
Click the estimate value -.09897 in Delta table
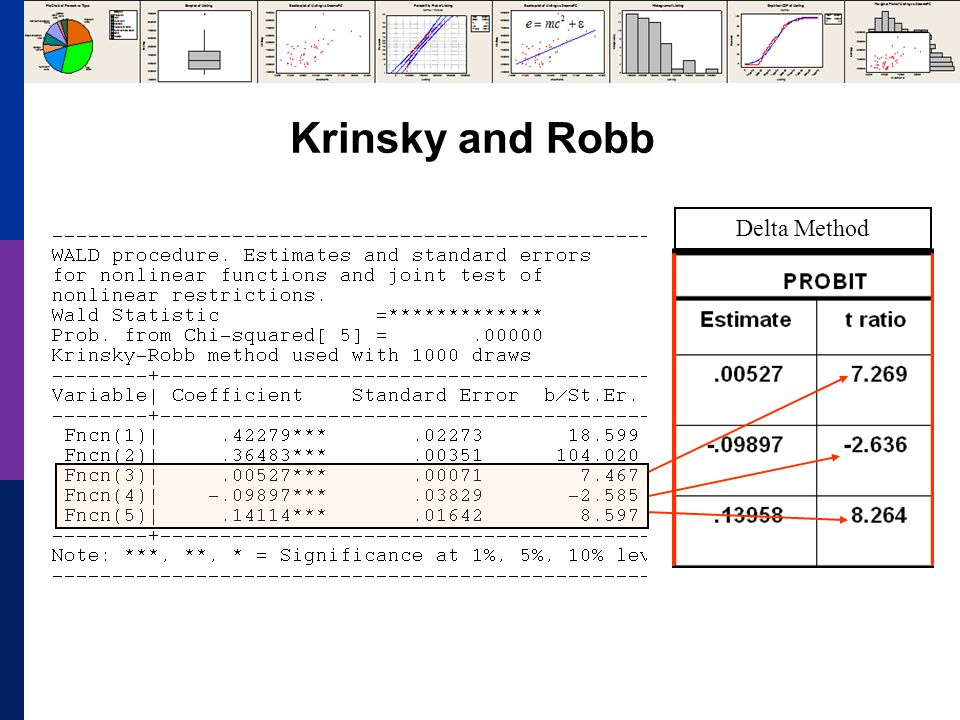pos(745,444)
